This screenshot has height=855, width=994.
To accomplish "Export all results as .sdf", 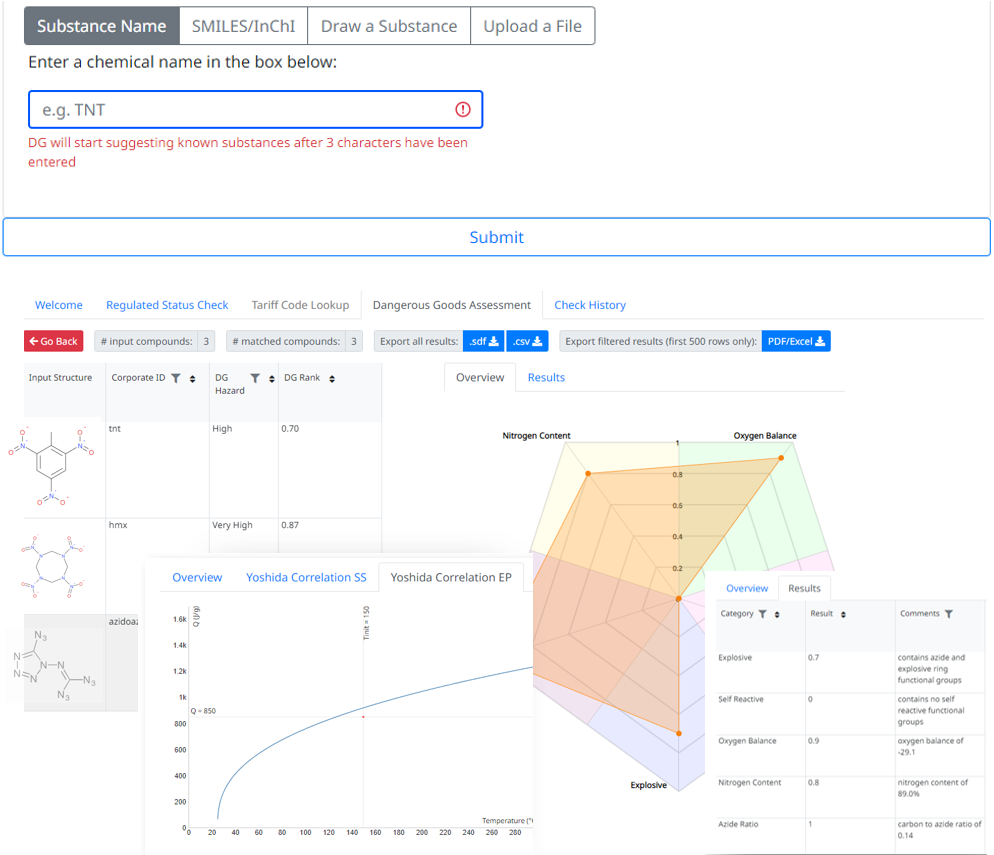I will click(x=484, y=341).
